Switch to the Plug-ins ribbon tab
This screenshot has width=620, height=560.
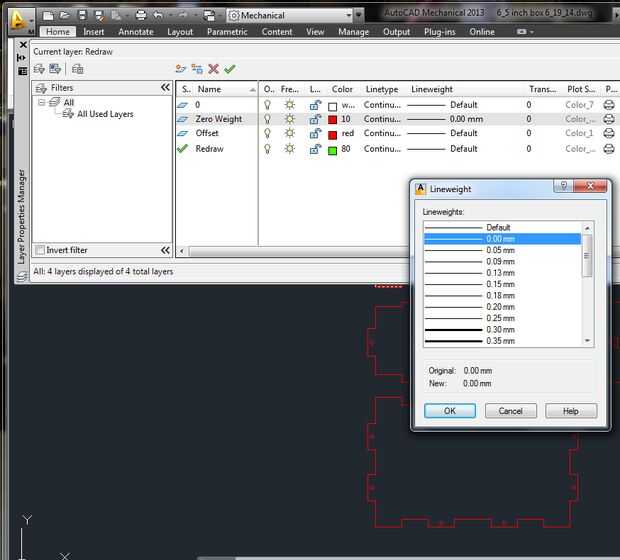pos(440,32)
